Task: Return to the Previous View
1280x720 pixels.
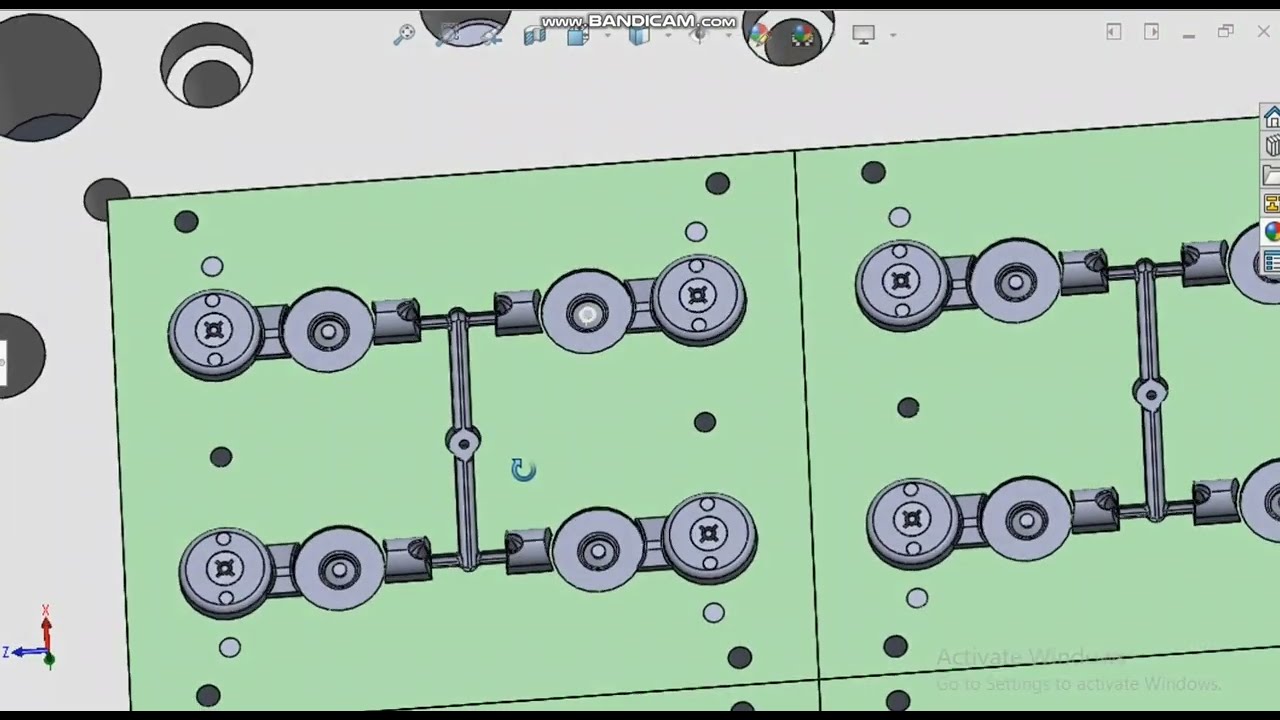Action: click(x=491, y=36)
